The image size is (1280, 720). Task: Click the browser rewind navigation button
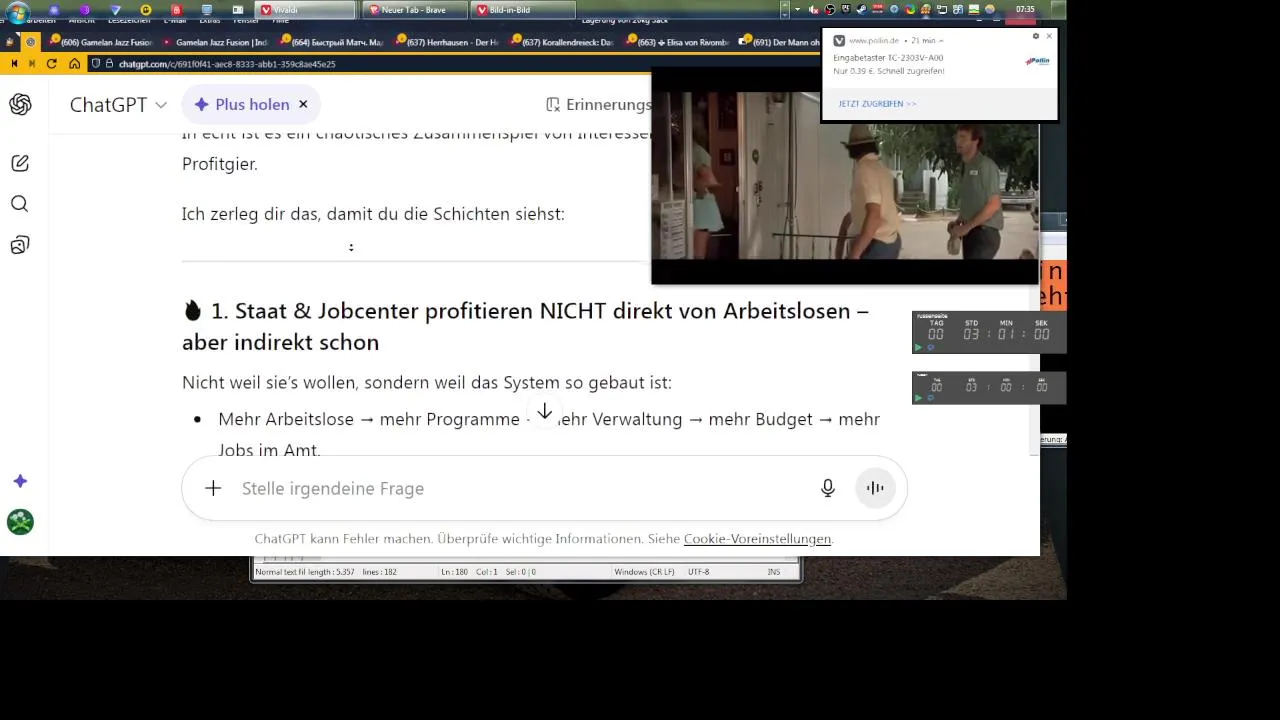(x=14, y=64)
